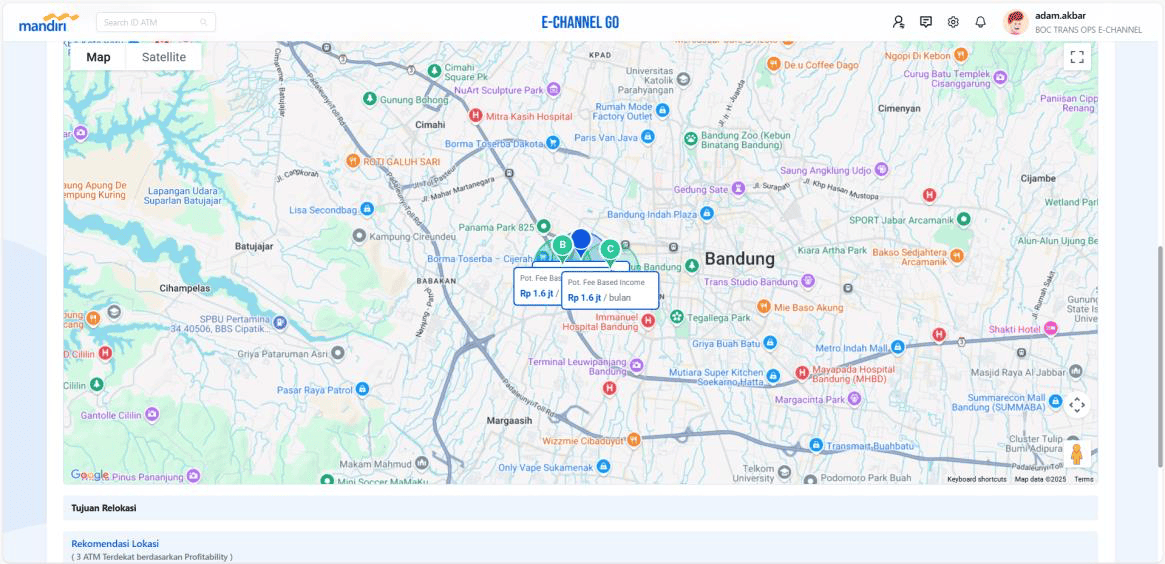Toggle fullscreen map view
Screen dimensions: 1165x564
(1077, 57)
